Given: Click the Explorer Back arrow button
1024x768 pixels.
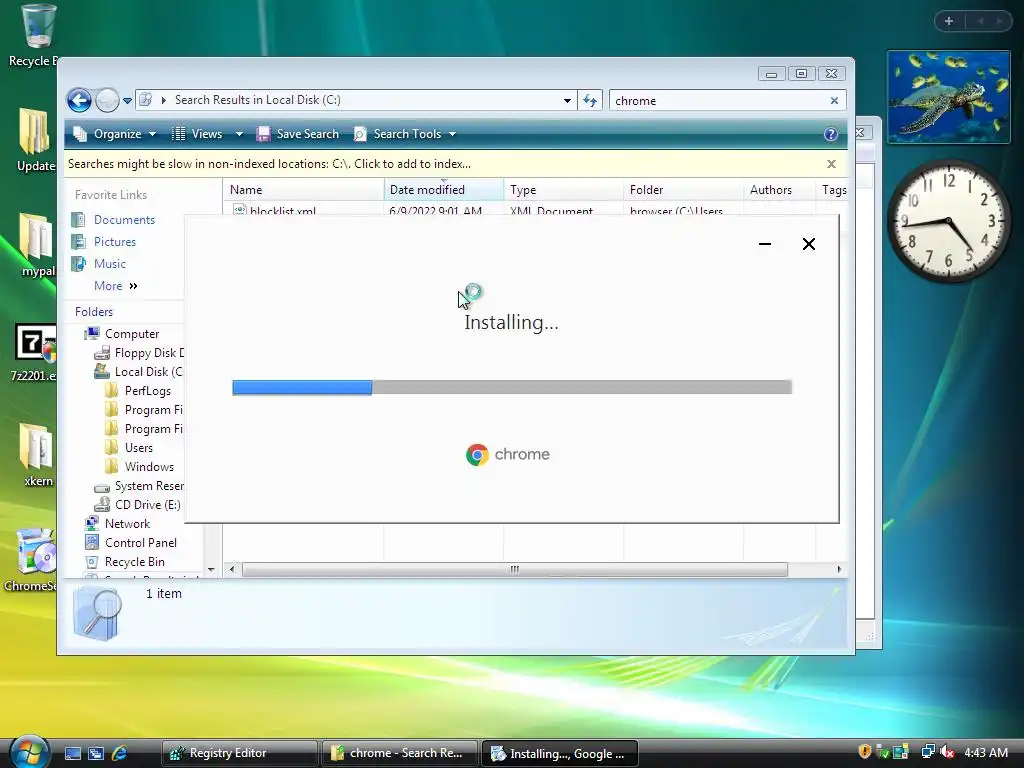Looking at the screenshot, I should 79,101.
